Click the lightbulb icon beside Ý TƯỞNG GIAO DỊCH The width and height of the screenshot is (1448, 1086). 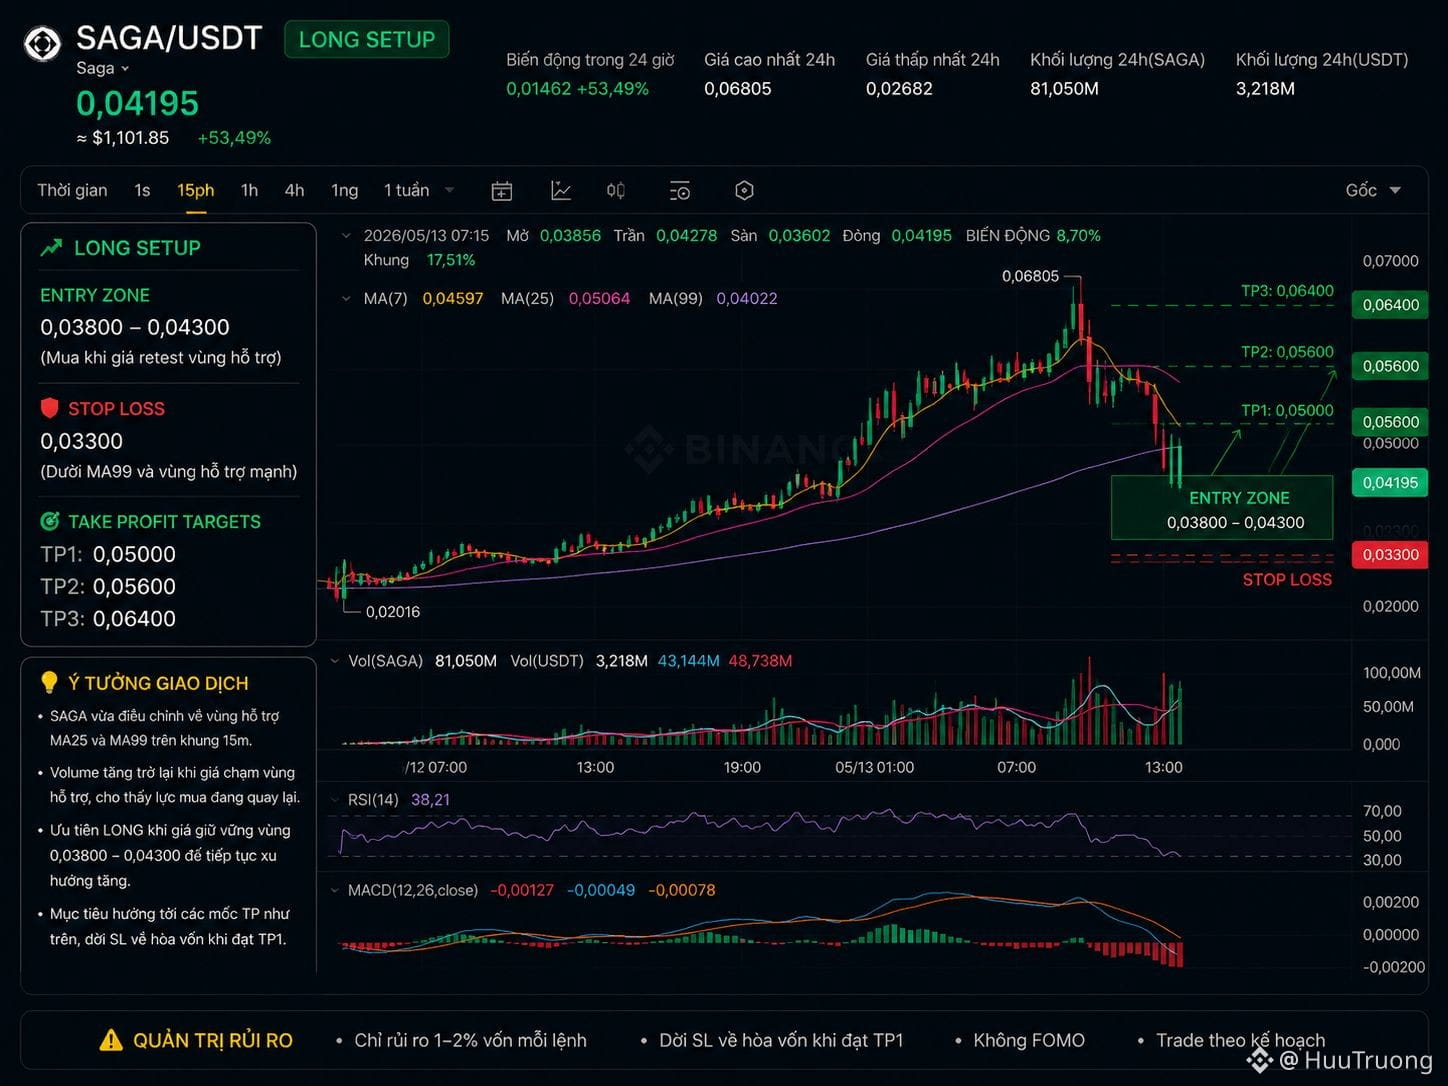click(49, 683)
